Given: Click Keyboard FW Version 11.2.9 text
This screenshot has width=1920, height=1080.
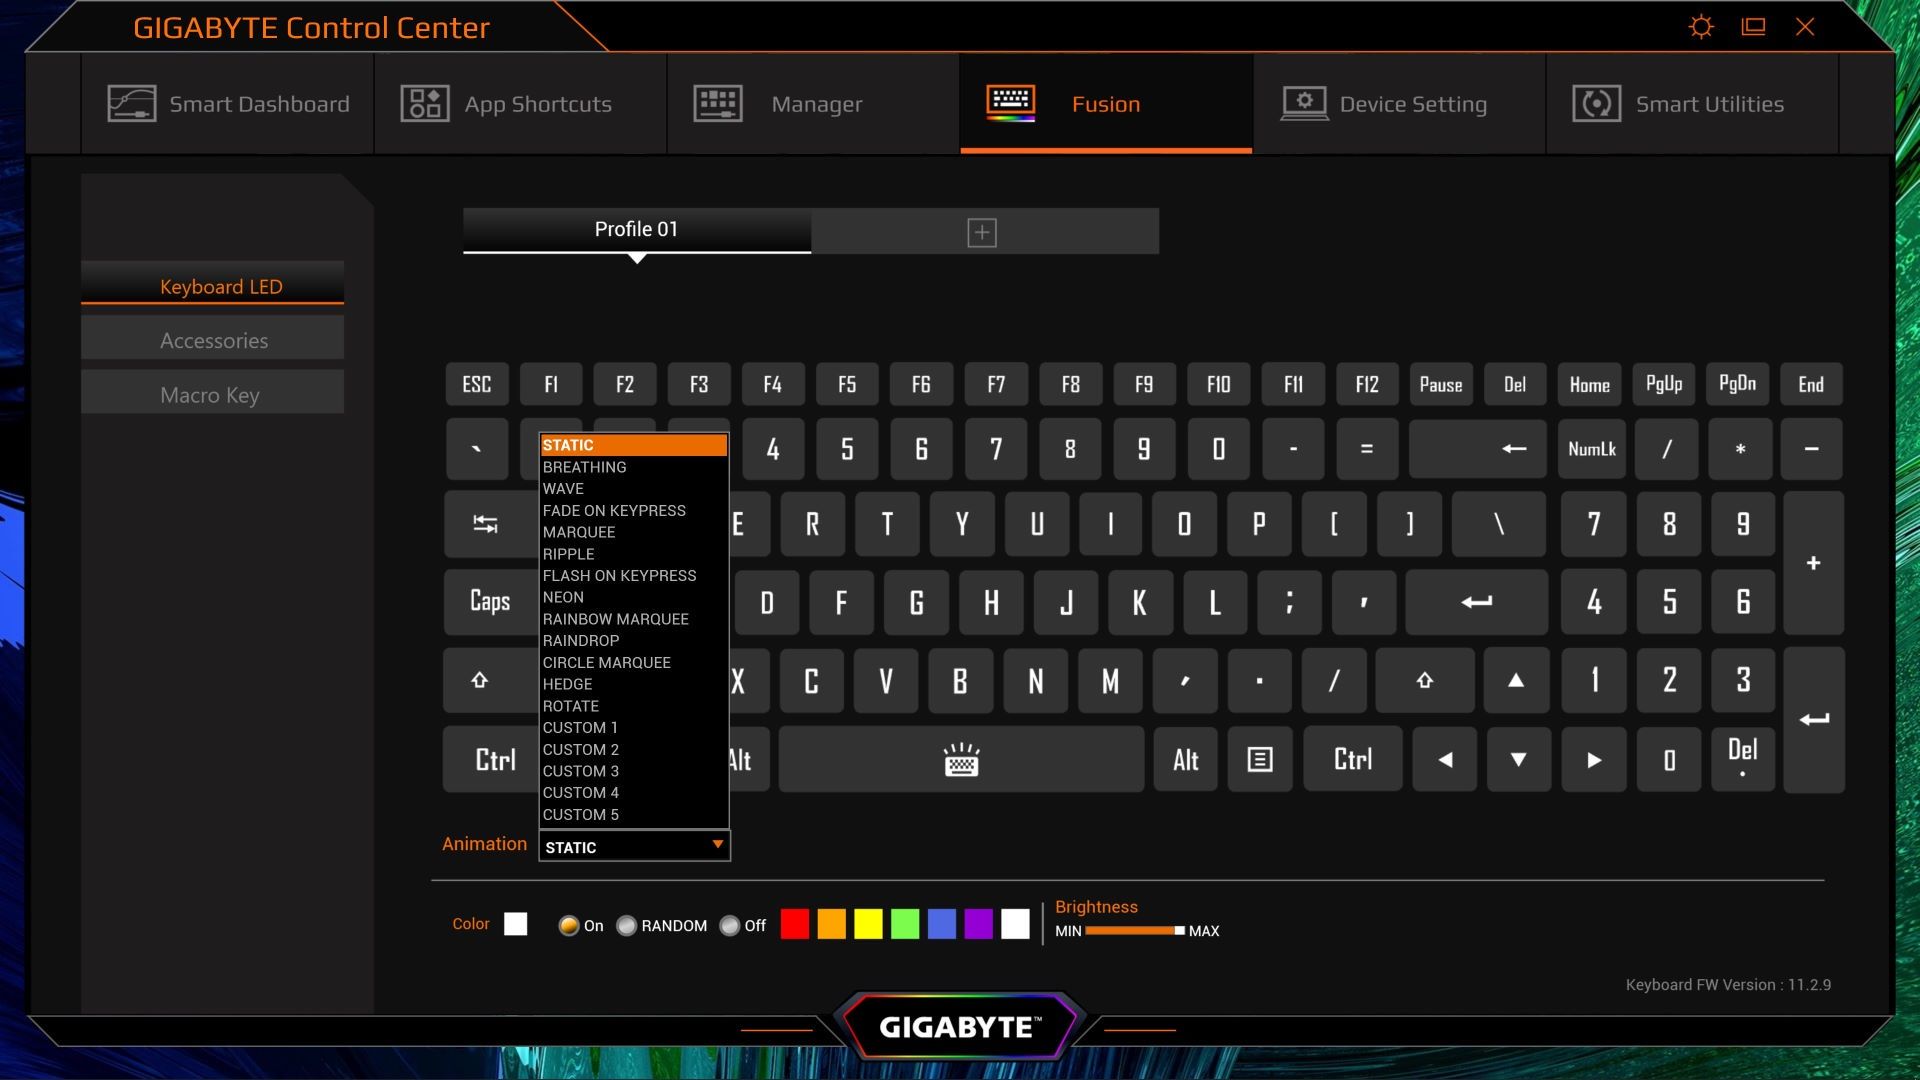Looking at the screenshot, I should point(1728,985).
